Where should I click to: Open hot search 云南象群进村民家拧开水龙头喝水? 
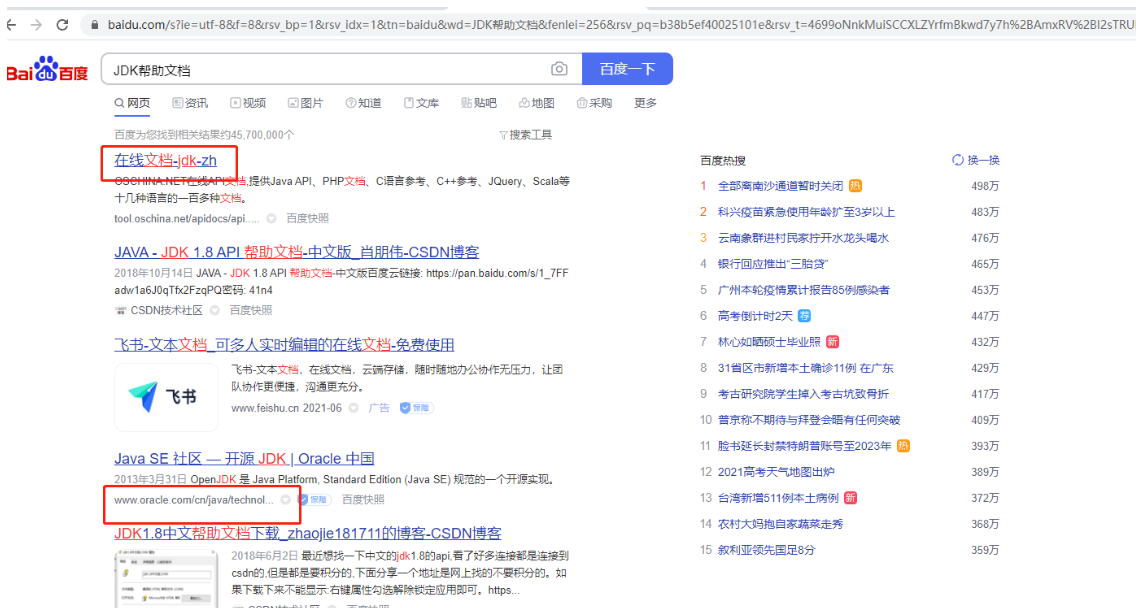(803, 238)
